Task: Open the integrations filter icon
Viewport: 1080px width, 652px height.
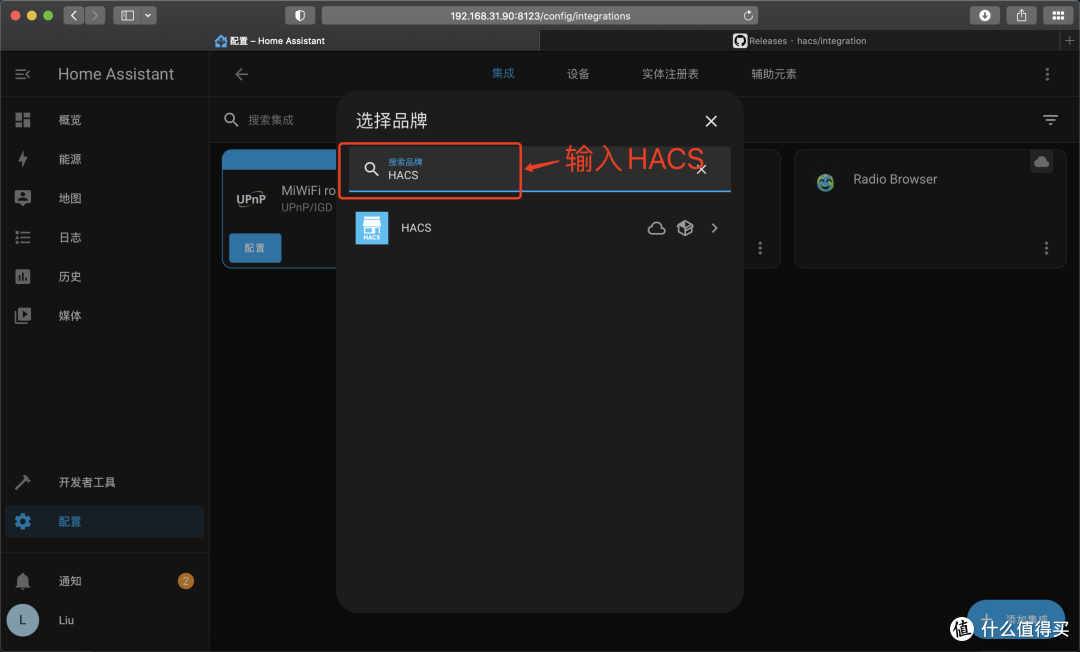Action: [1050, 119]
